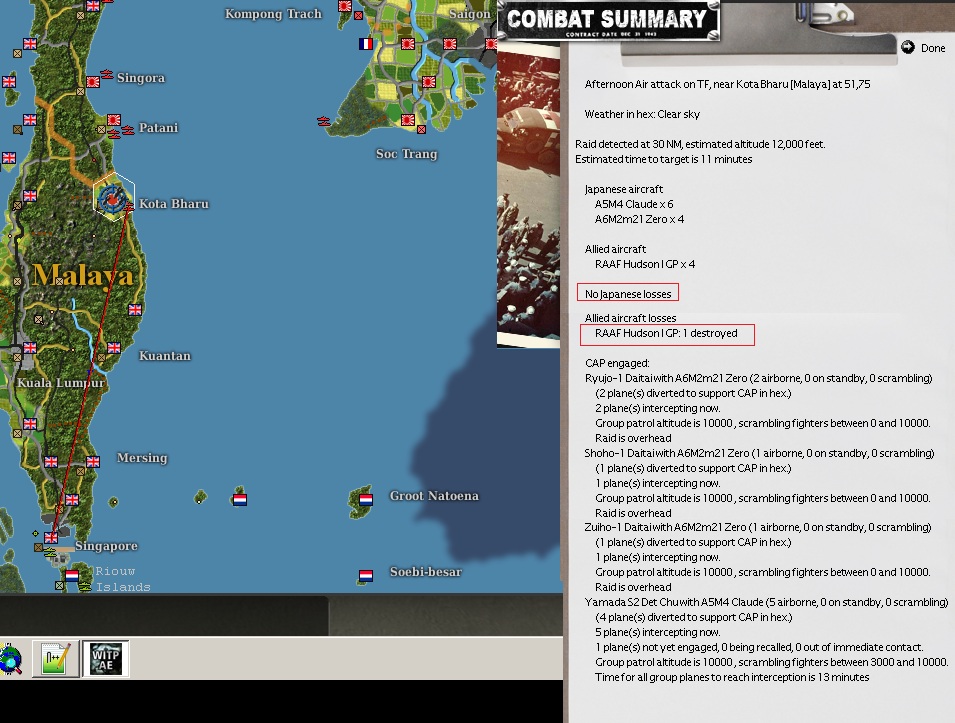Click the Dutch flag at Soebi-besar
The image size is (955, 723).
pos(366,576)
